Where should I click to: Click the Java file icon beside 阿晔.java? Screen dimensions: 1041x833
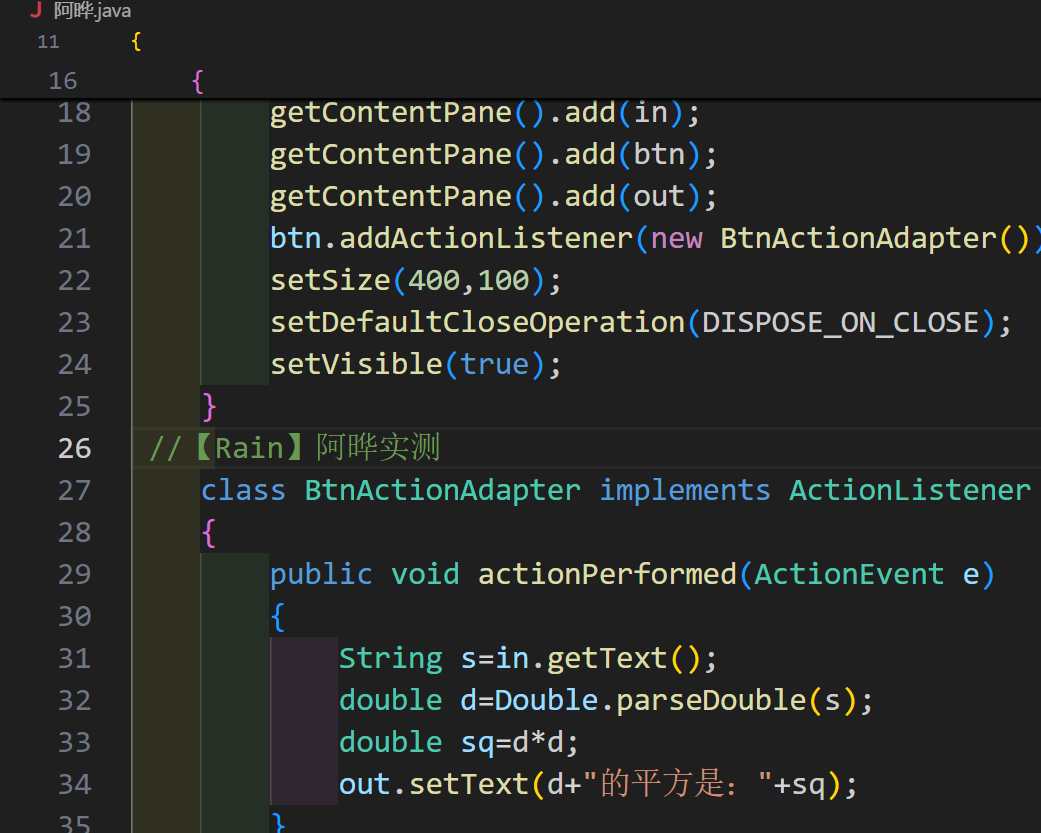pos(37,10)
